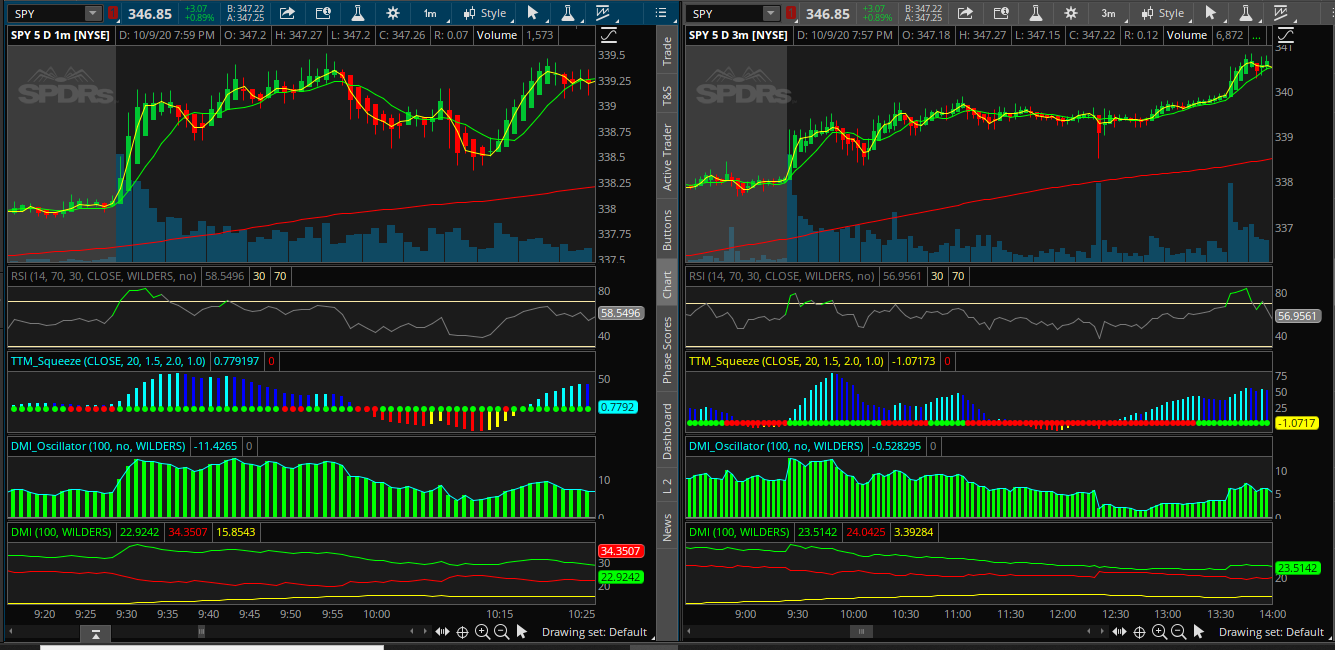
Task: Click the left chart's horizontal scrollbar thumb
Action: tap(201, 632)
